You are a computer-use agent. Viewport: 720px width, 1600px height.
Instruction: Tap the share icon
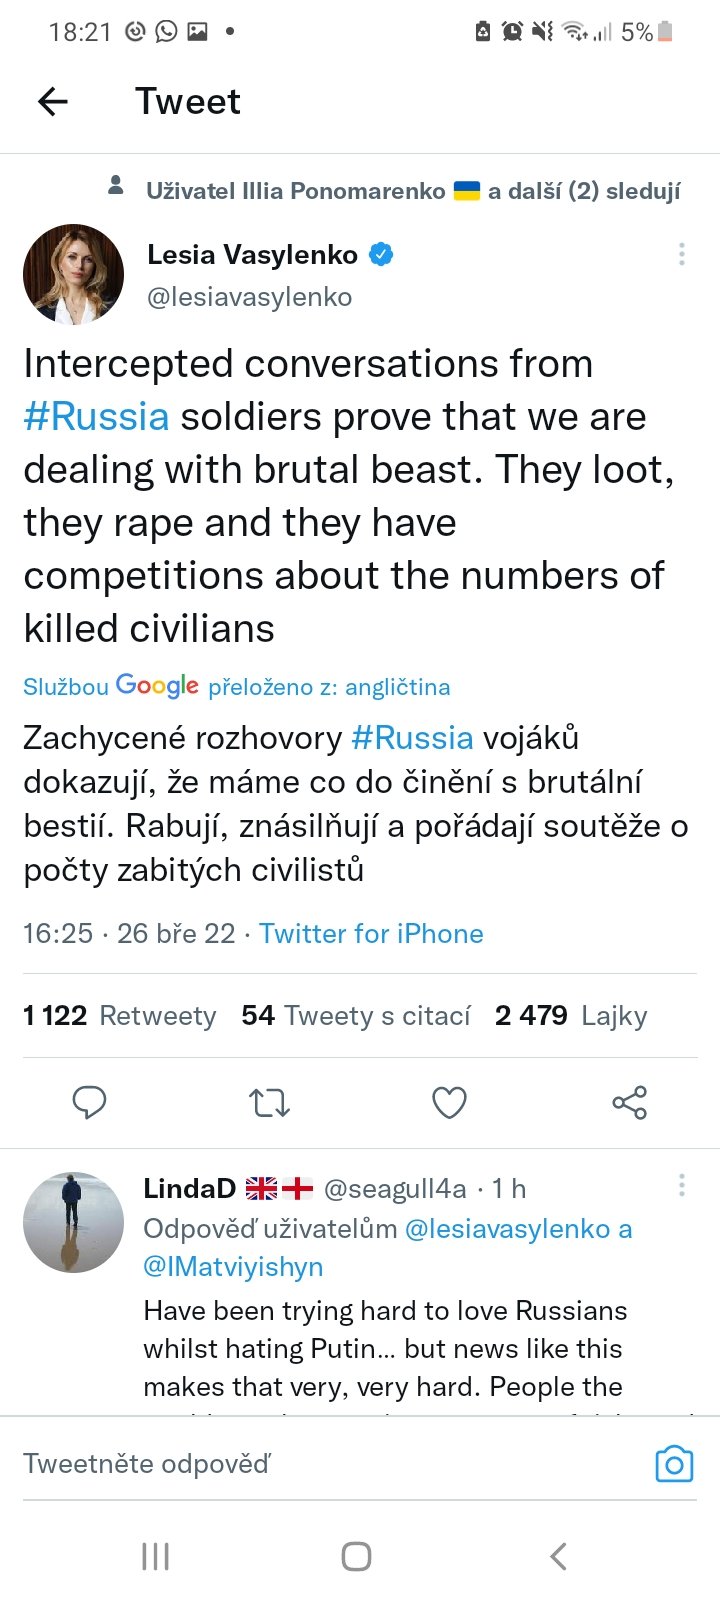point(629,1102)
